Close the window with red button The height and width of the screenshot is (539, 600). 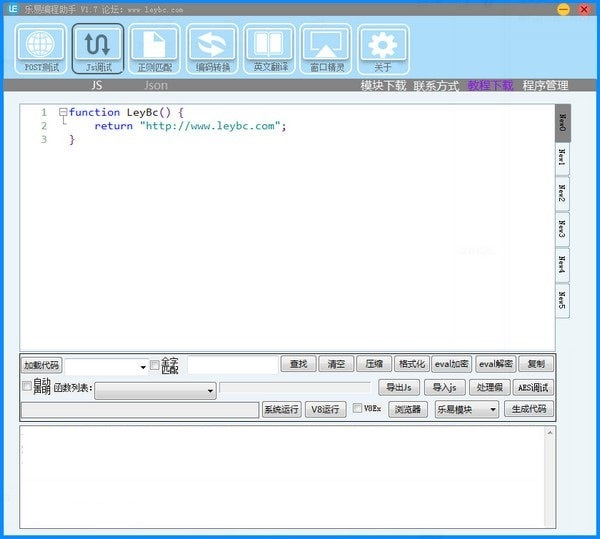pos(584,9)
